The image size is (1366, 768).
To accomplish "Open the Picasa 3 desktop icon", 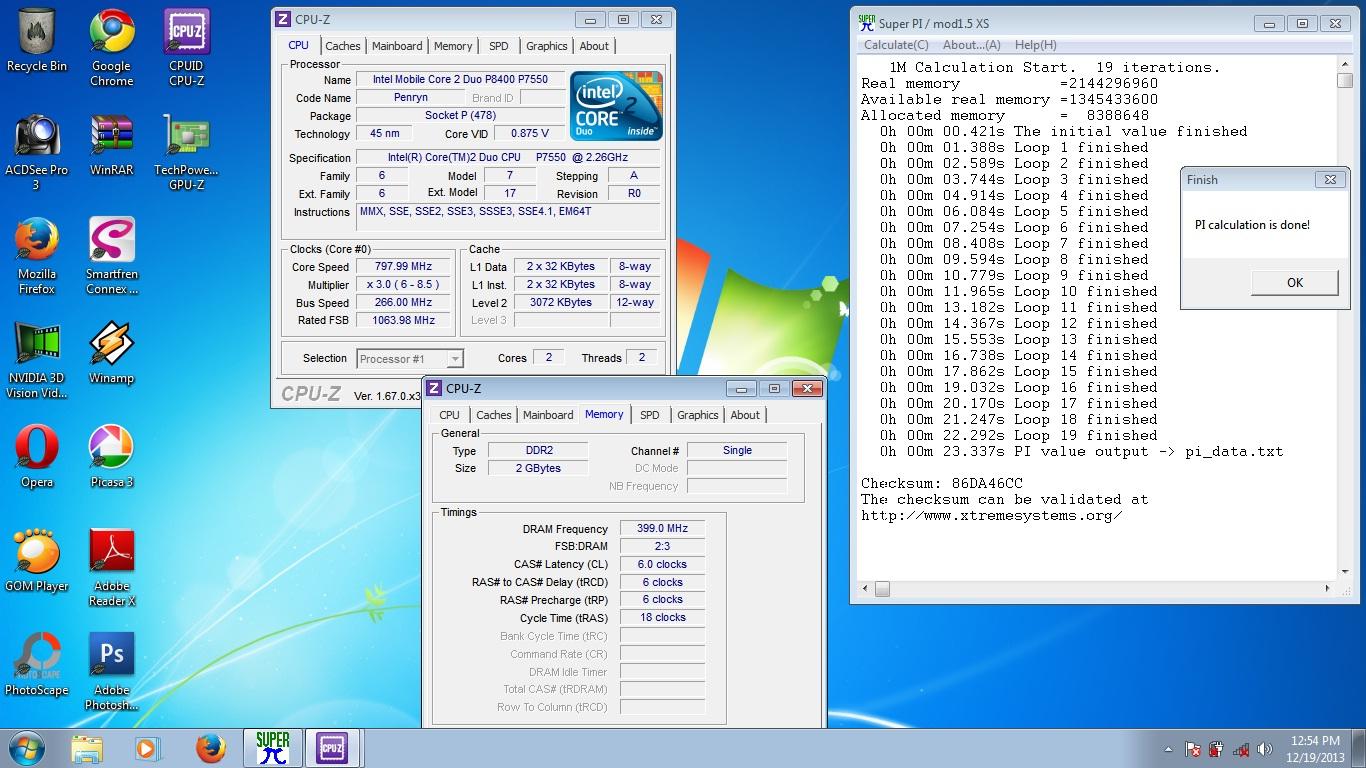I will (x=112, y=457).
